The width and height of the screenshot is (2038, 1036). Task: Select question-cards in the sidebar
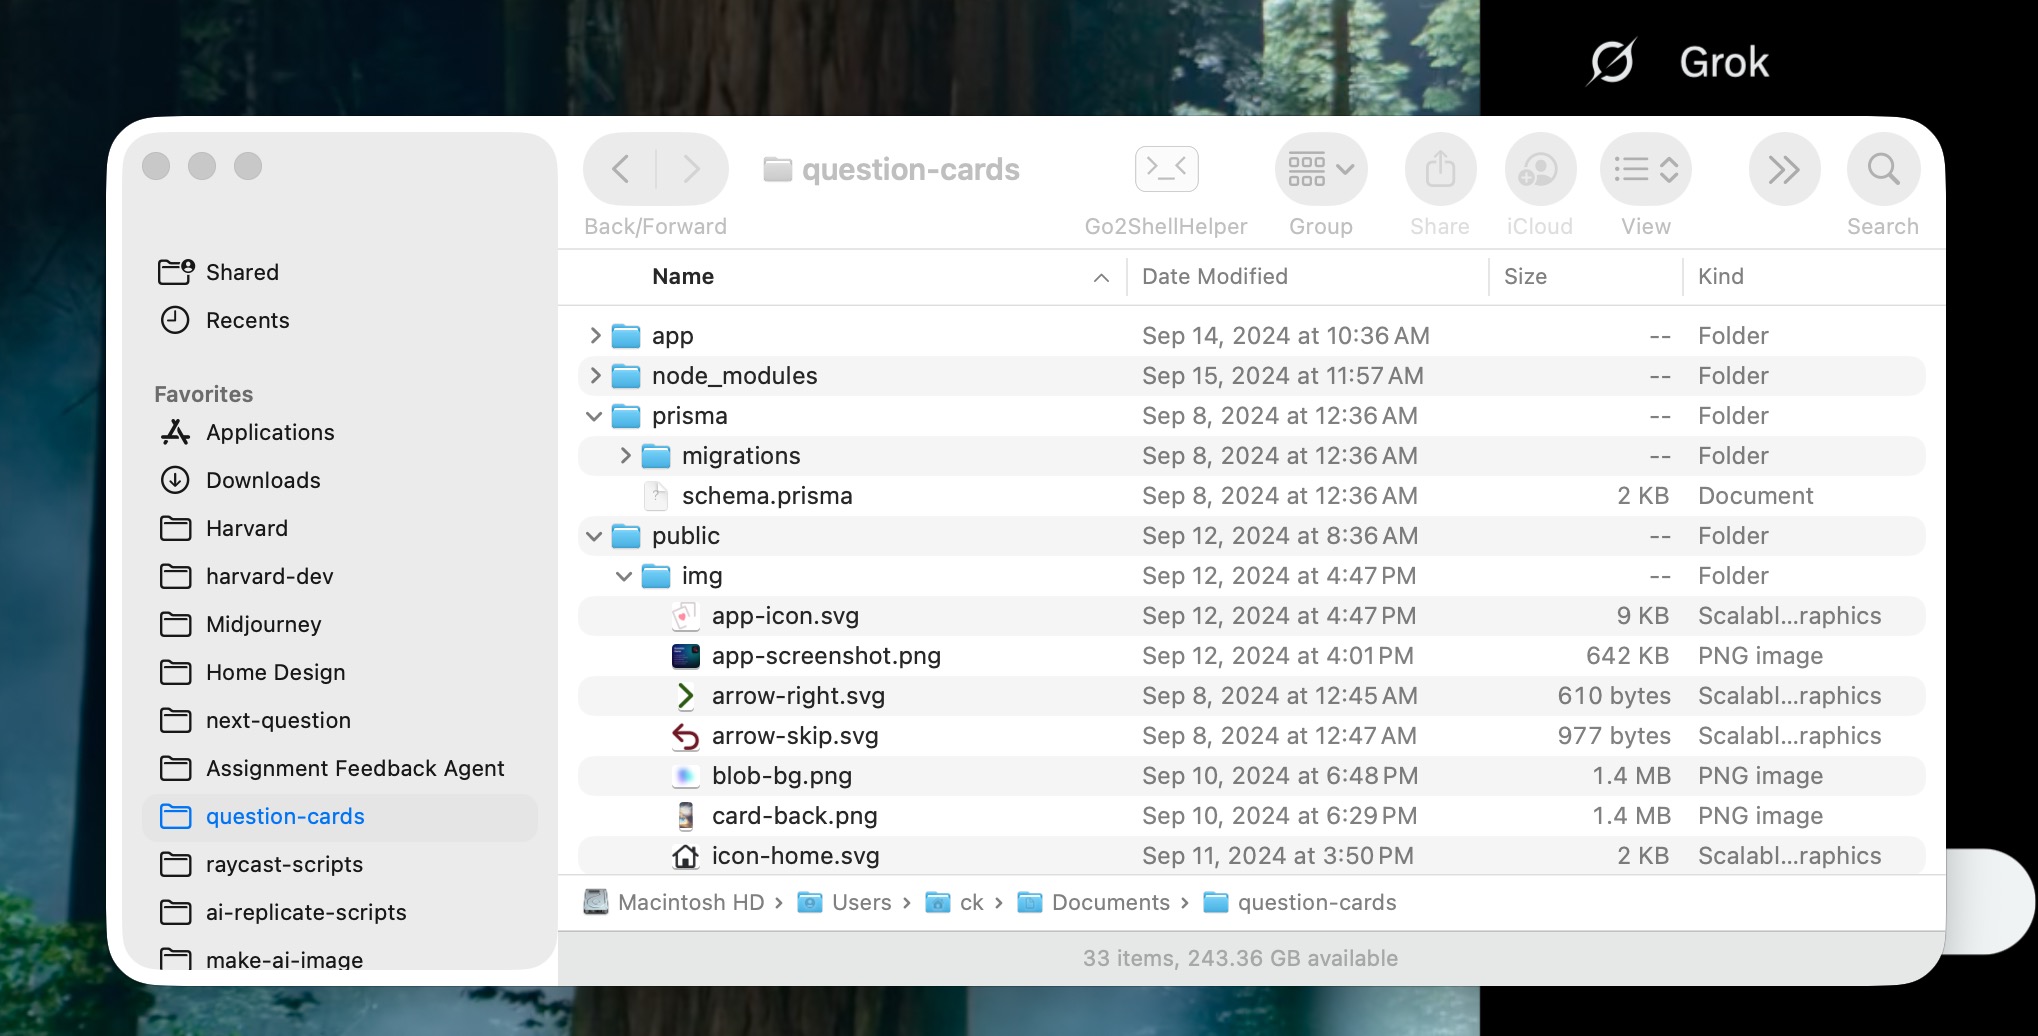(x=340, y=816)
